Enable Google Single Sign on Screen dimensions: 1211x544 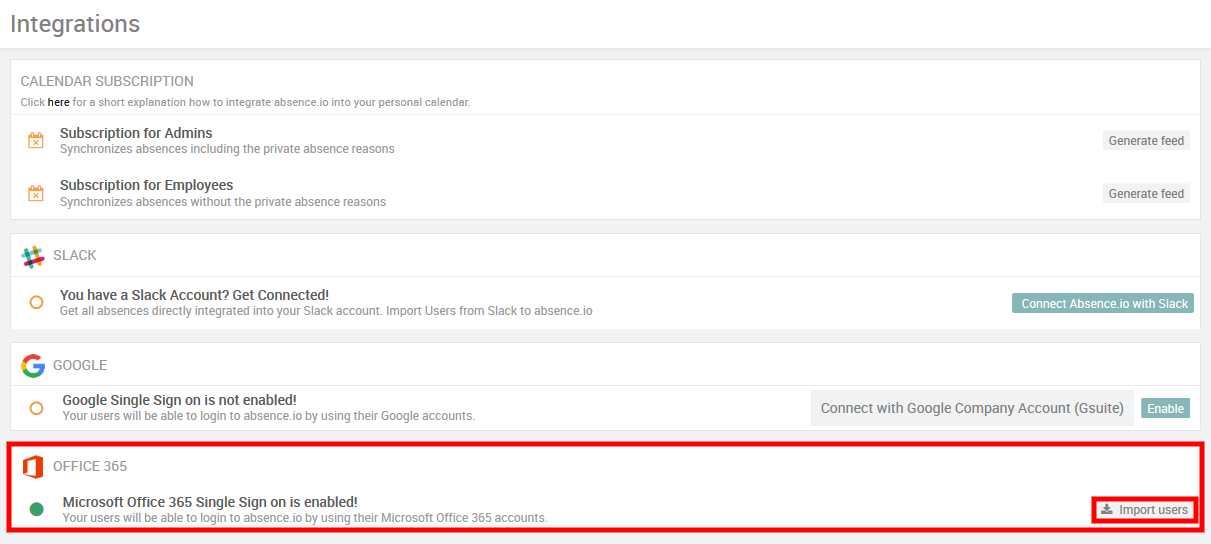click(x=1165, y=408)
